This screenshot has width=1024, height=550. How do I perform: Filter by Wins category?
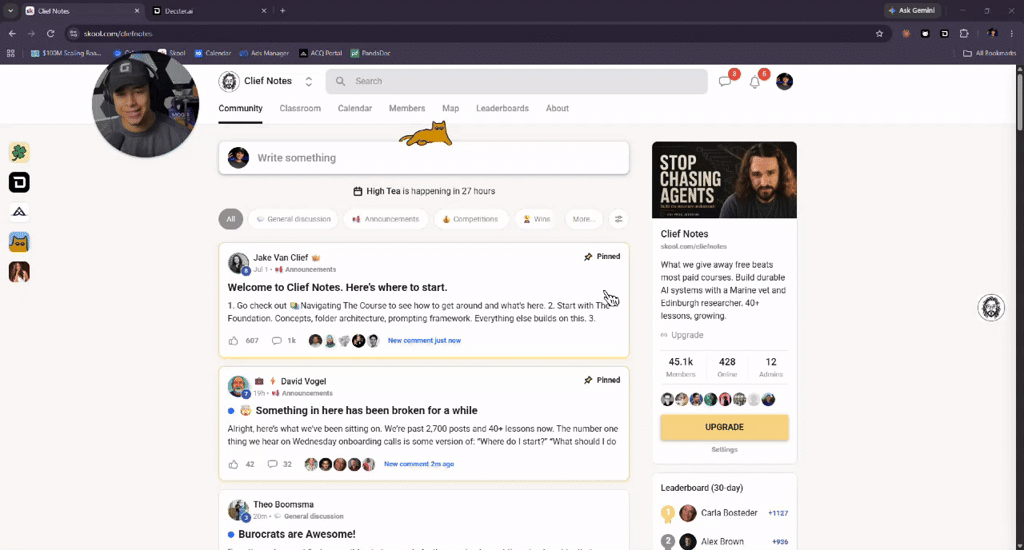(x=536, y=219)
